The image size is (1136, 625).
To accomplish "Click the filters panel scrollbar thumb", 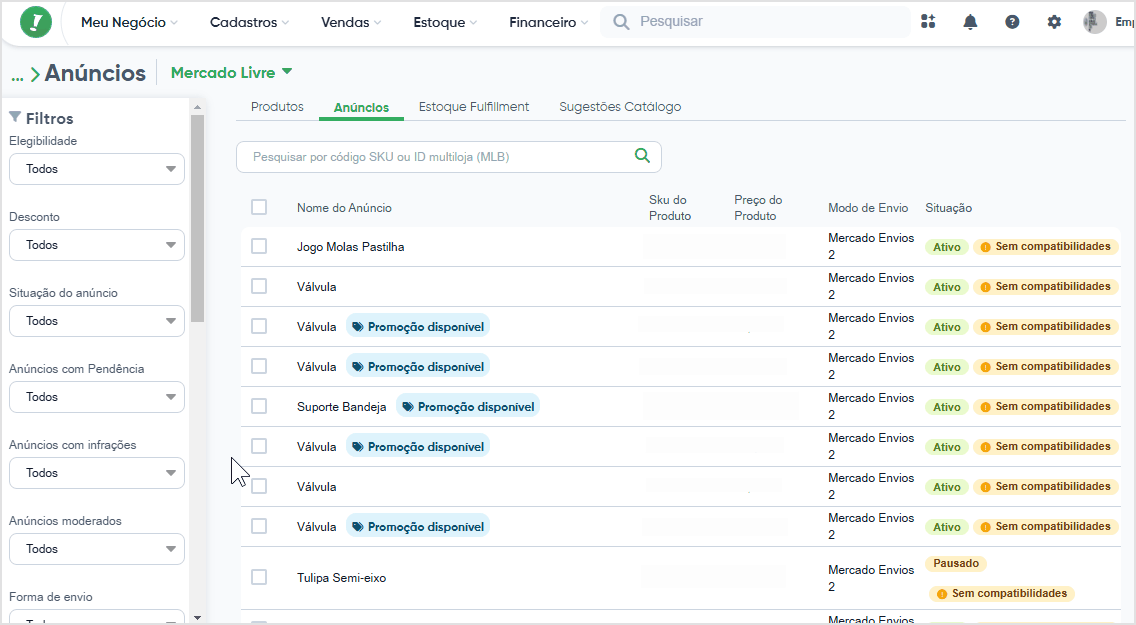I will coord(197,218).
